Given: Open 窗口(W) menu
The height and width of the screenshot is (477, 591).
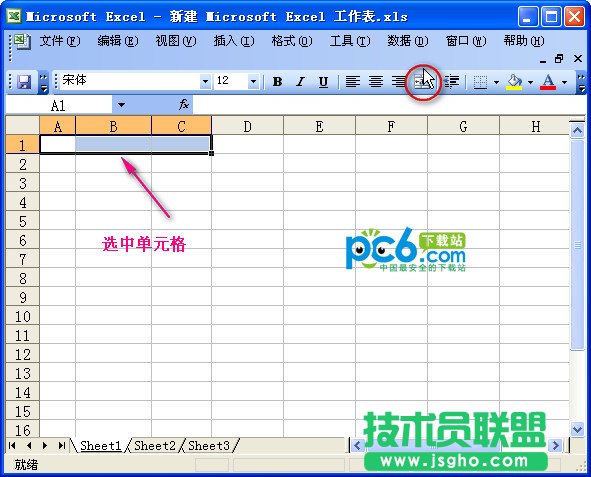Looking at the screenshot, I should (x=466, y=41).
